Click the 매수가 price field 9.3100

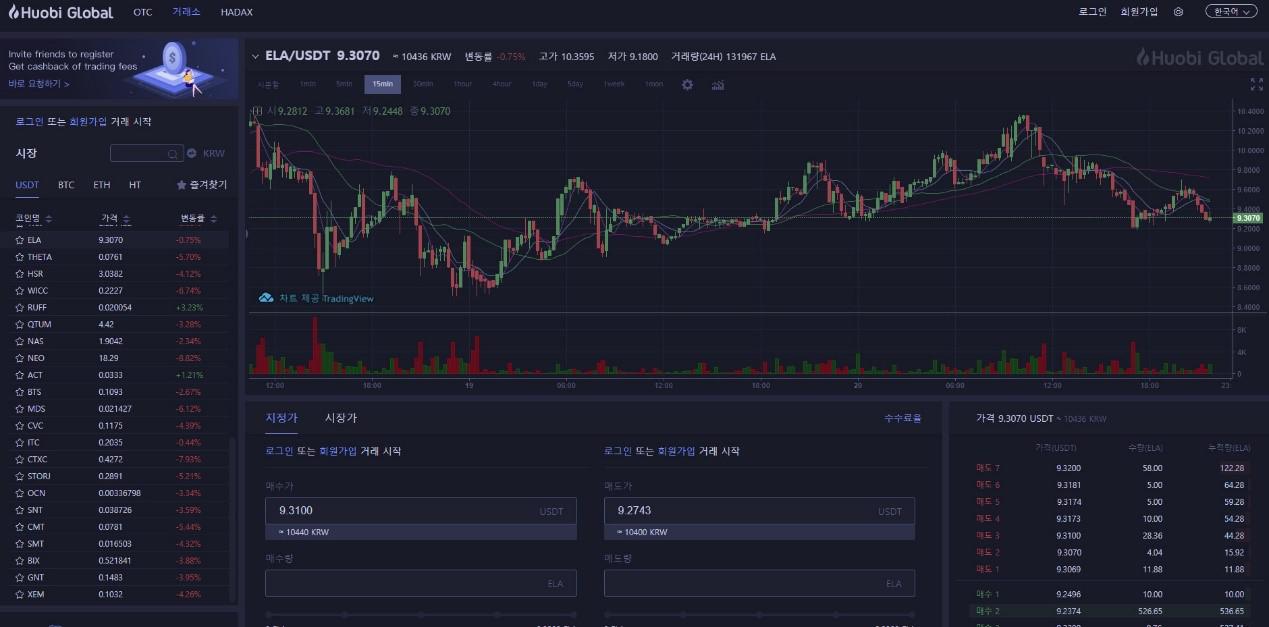(x=421, y=511)
